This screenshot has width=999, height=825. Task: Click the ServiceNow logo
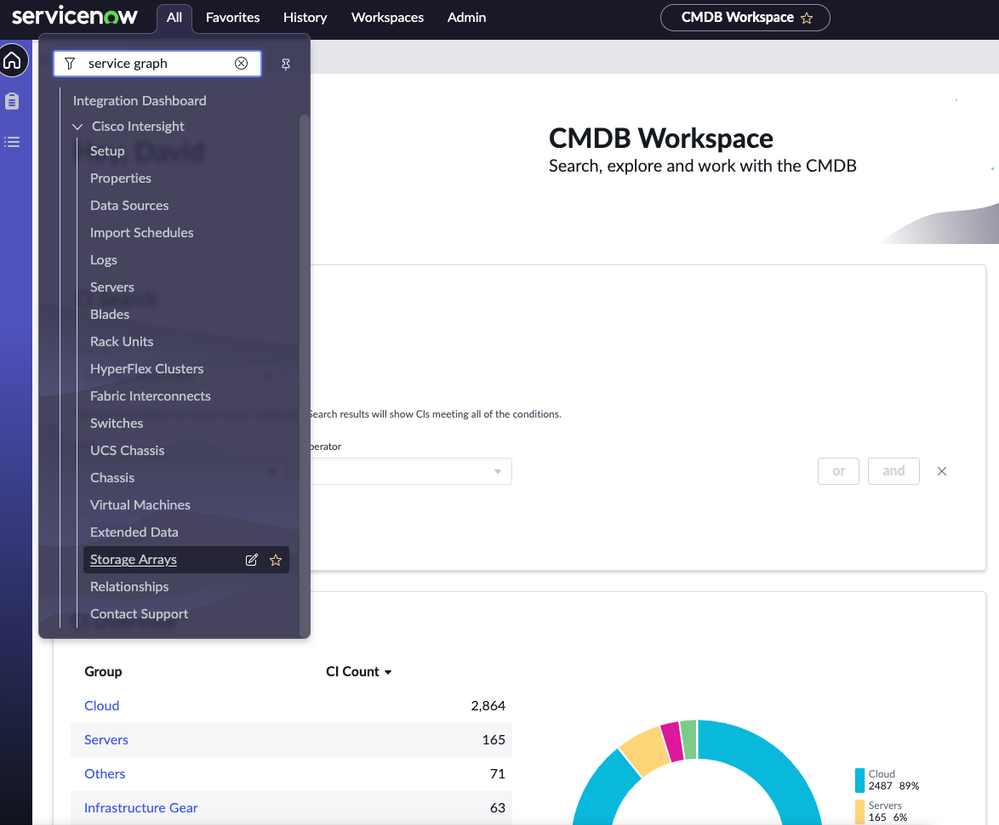[x=75, y=15]
